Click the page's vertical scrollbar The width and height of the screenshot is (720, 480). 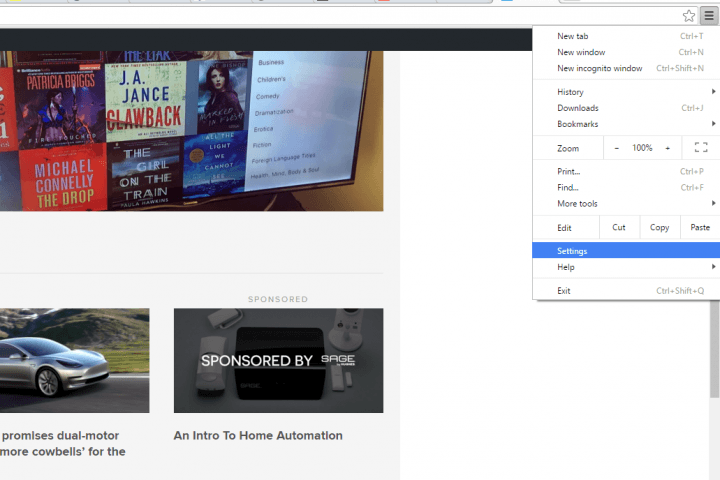714,350
